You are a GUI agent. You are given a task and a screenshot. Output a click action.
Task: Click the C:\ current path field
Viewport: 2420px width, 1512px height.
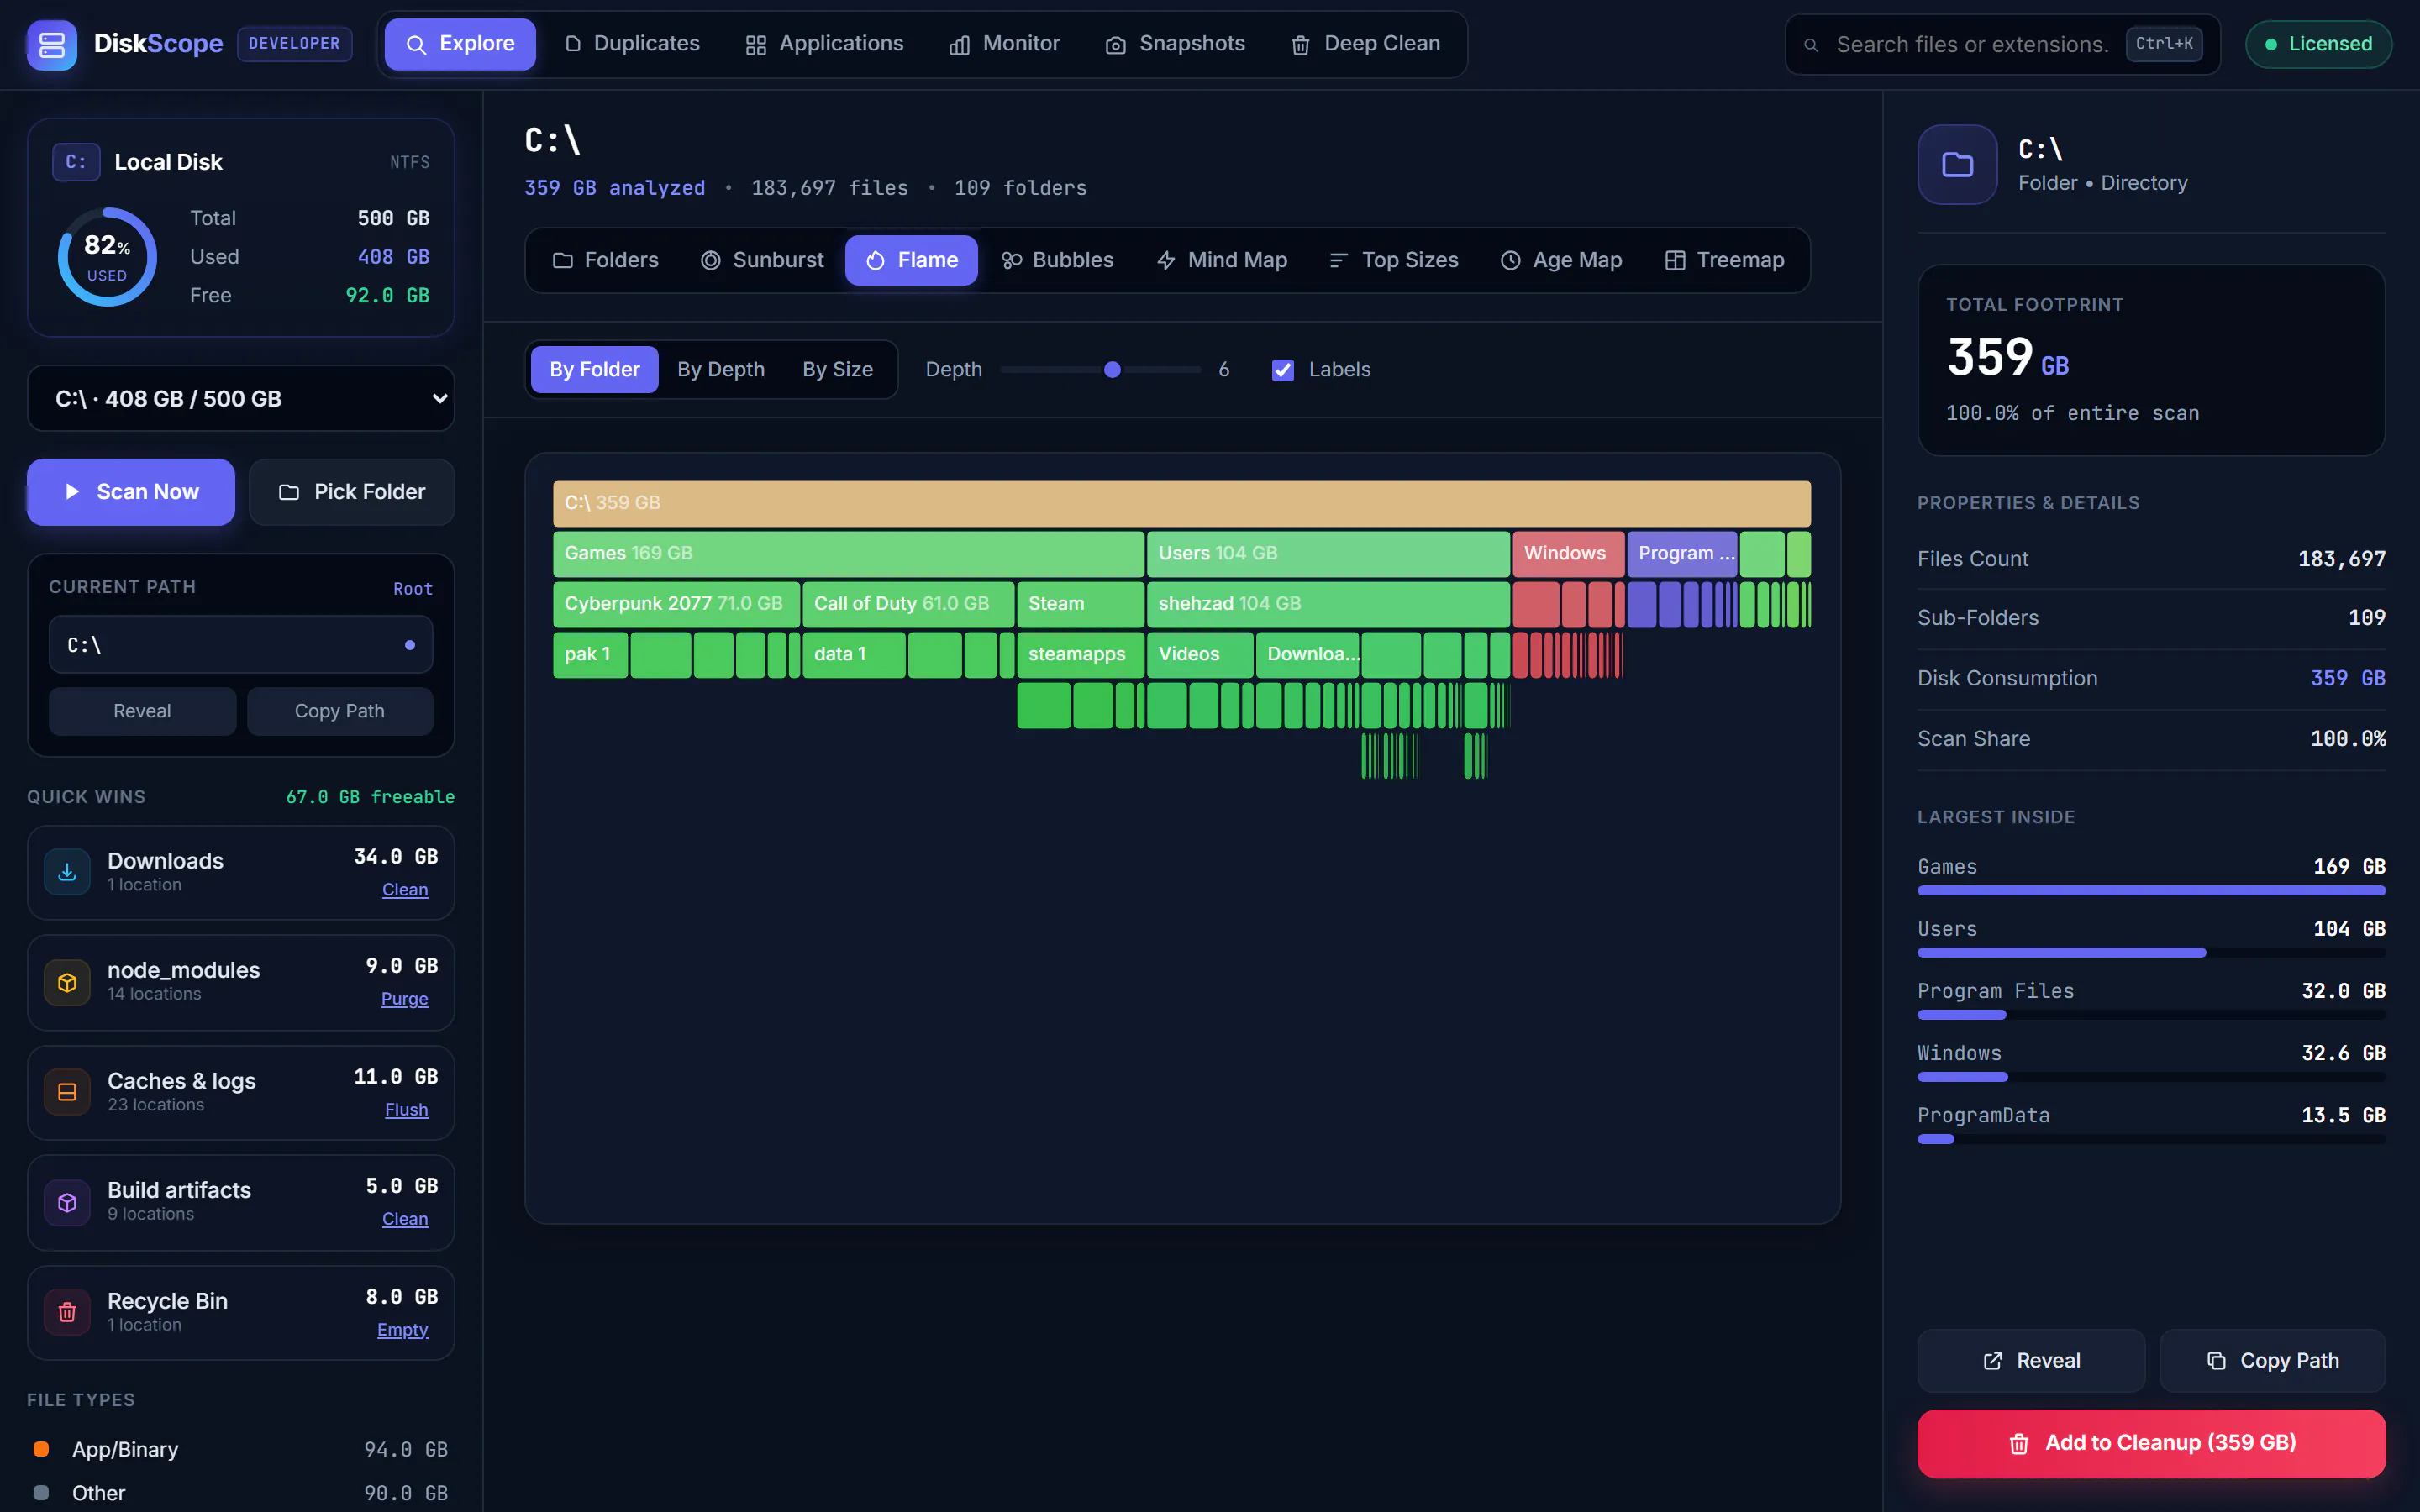241,645
